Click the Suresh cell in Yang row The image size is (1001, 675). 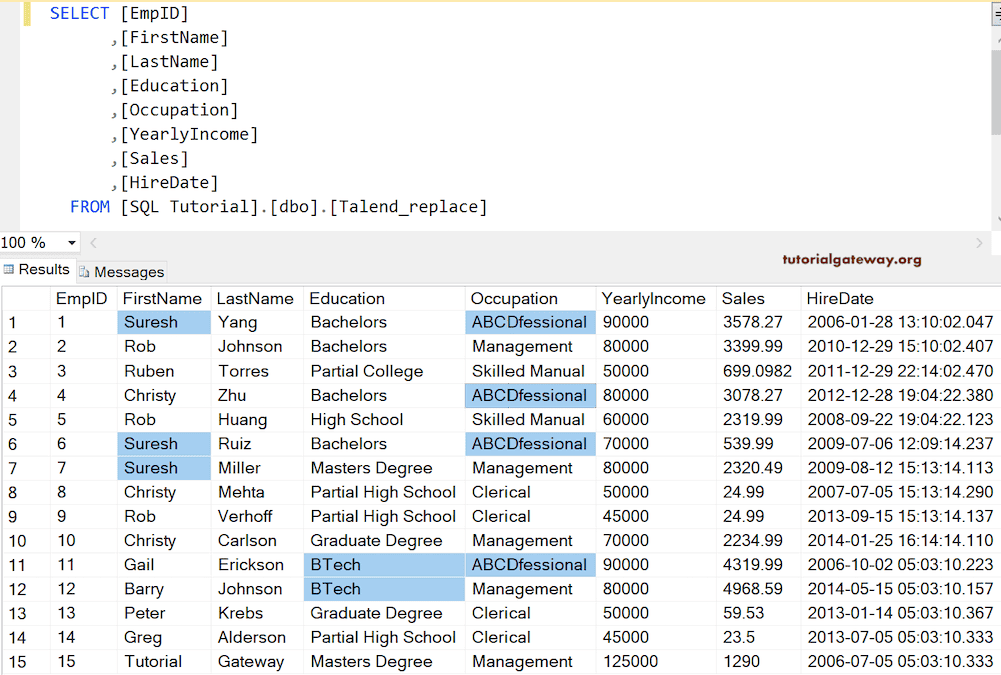tap(164, 322)
